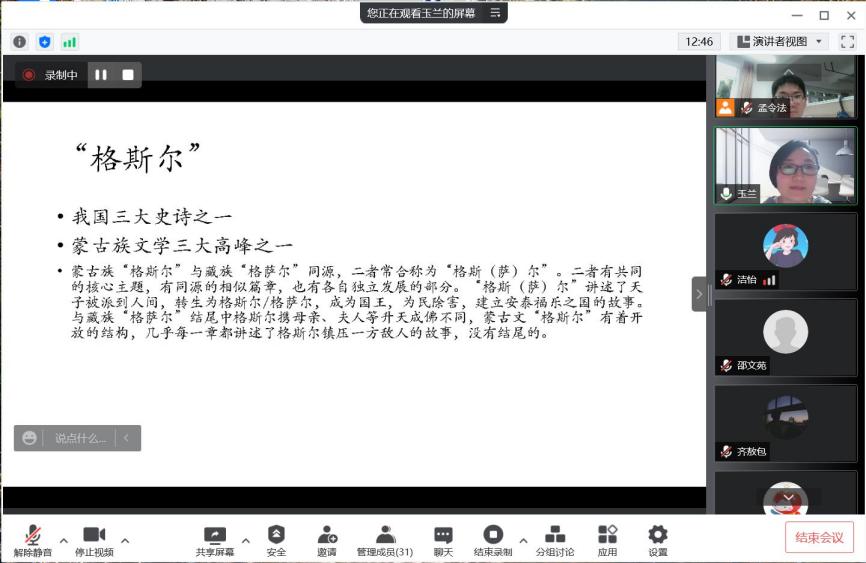Open Manage Members (管理成员) panel
The width and height of the screenshot is (866, 563).
pyautogui.click(x=385, y=540)
